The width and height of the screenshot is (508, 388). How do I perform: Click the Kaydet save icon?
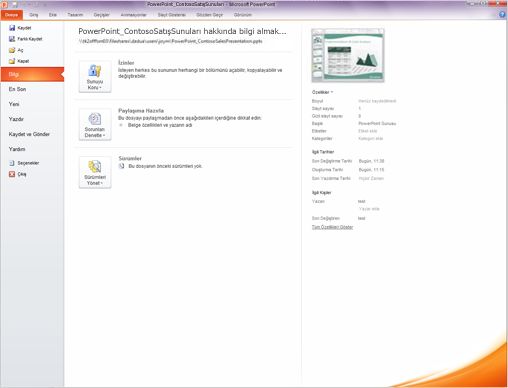click(12, 28)
